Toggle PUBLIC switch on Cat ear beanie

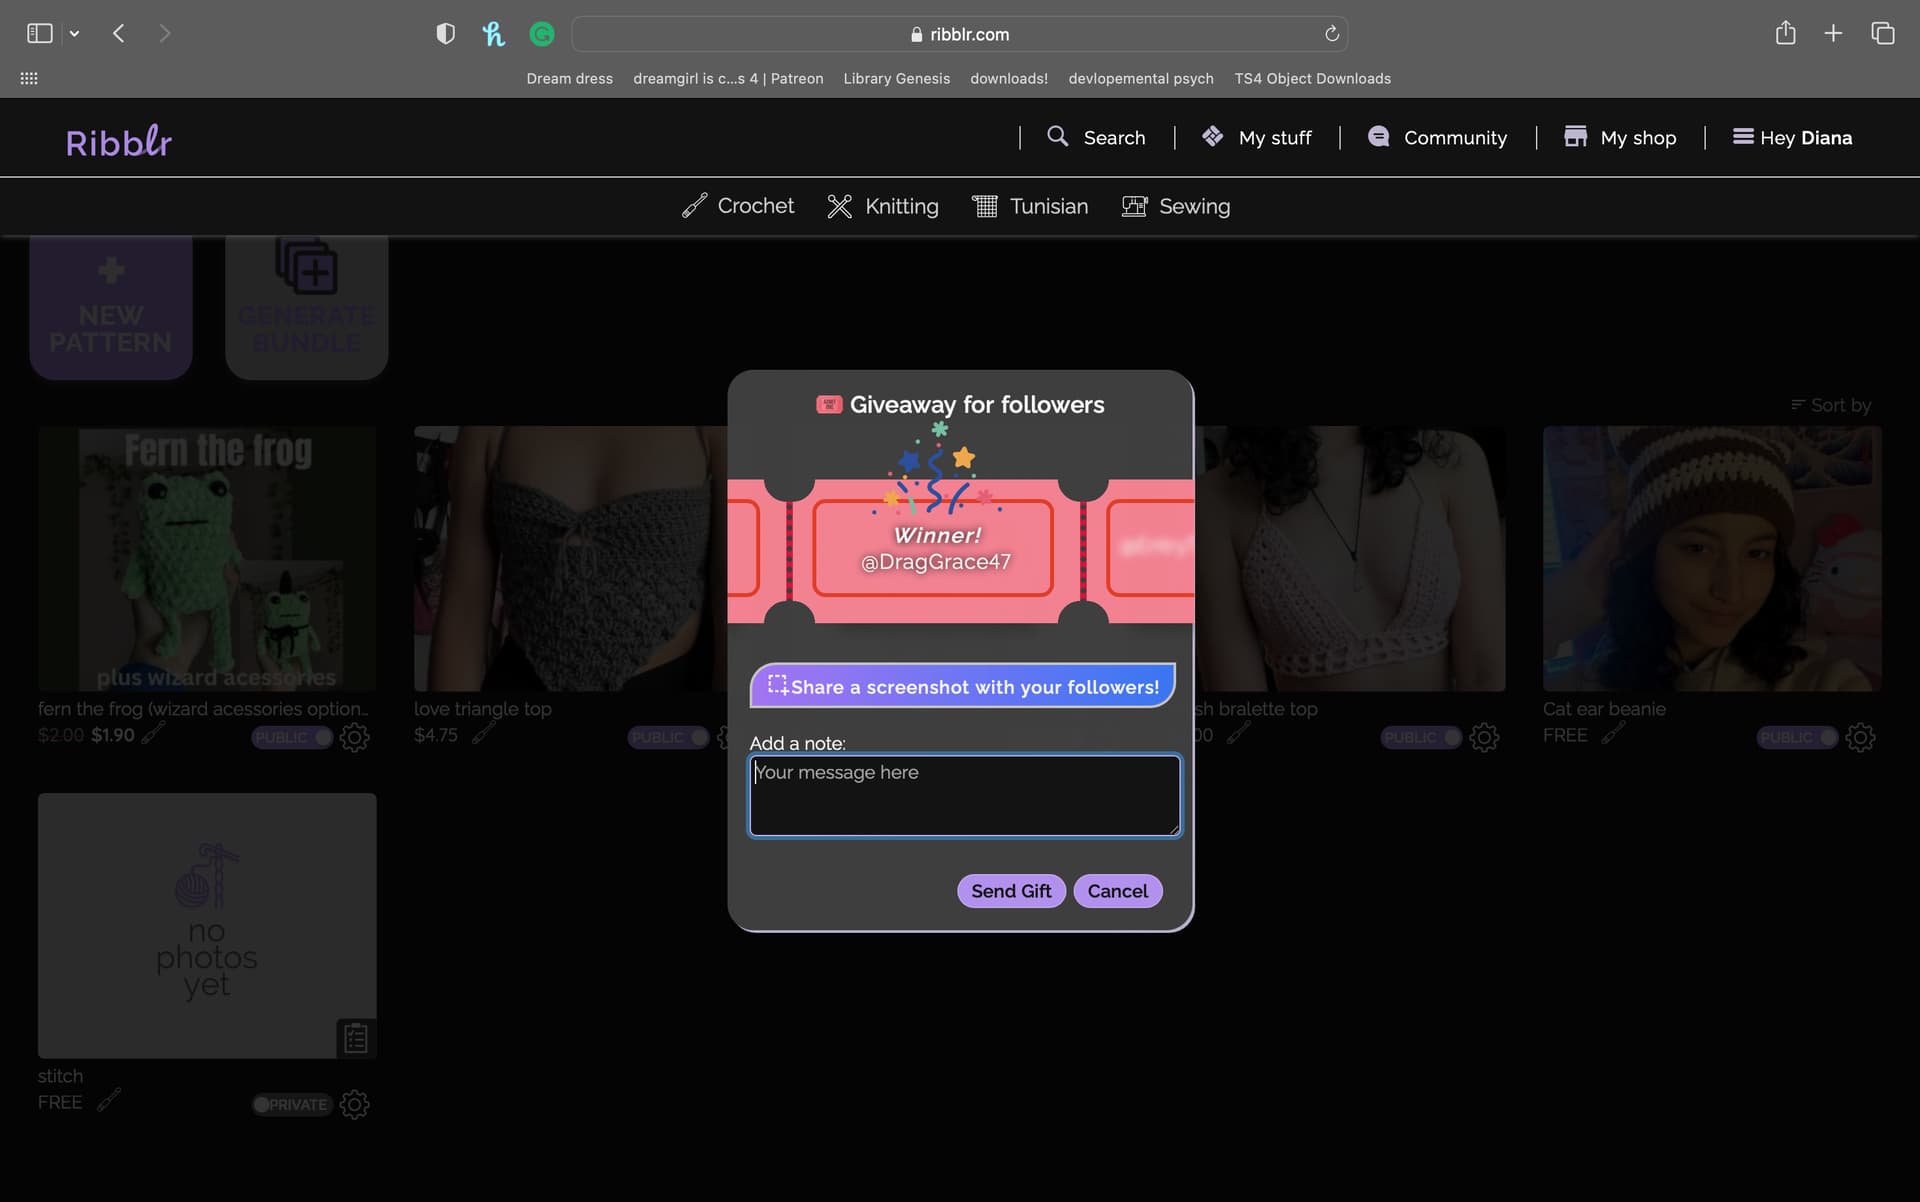(1796, 738)
